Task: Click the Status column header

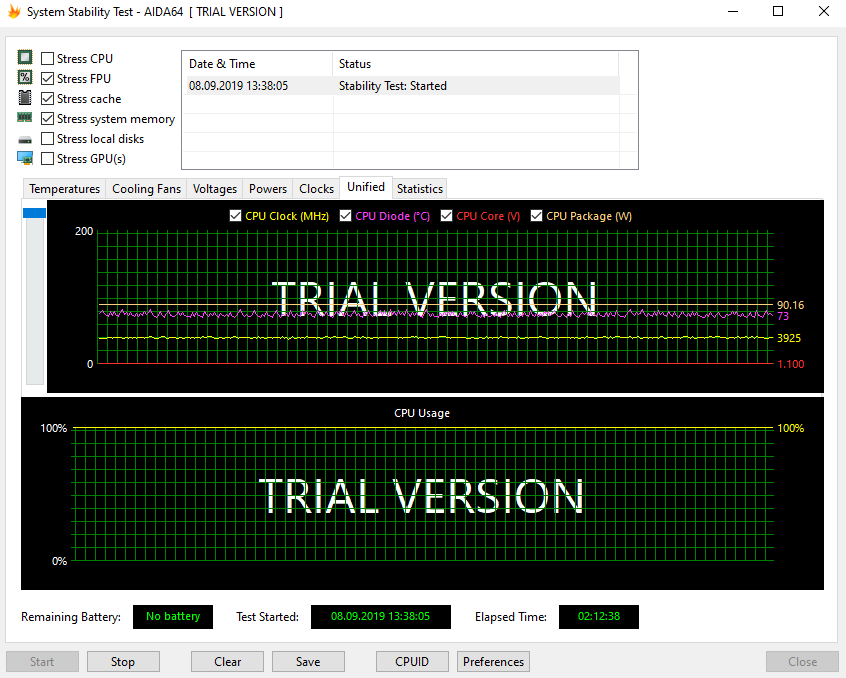Action: (475, 64)
